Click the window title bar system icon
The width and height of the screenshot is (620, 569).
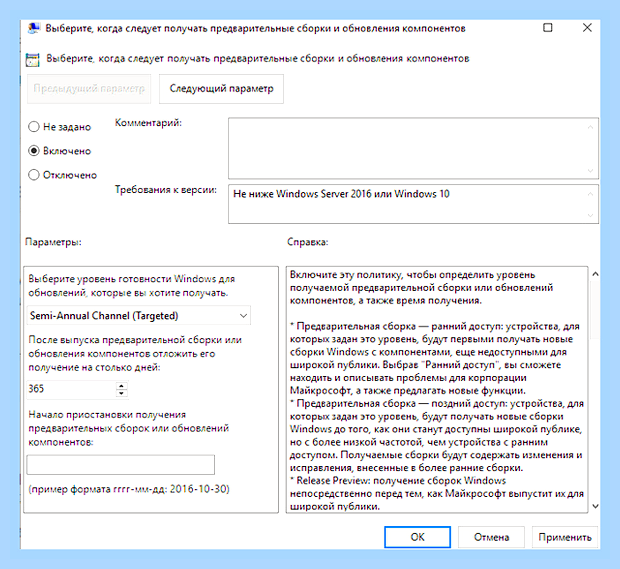[x=34, y=28]
